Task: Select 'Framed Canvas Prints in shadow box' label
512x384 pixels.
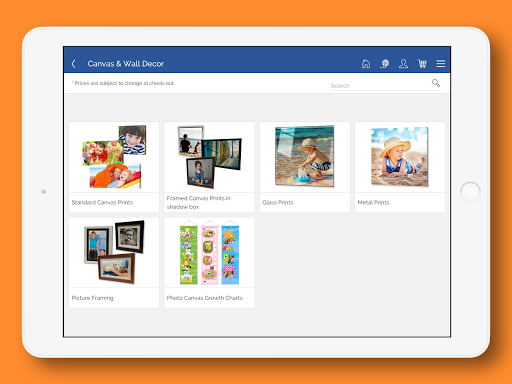Action: tap(199, 202)
